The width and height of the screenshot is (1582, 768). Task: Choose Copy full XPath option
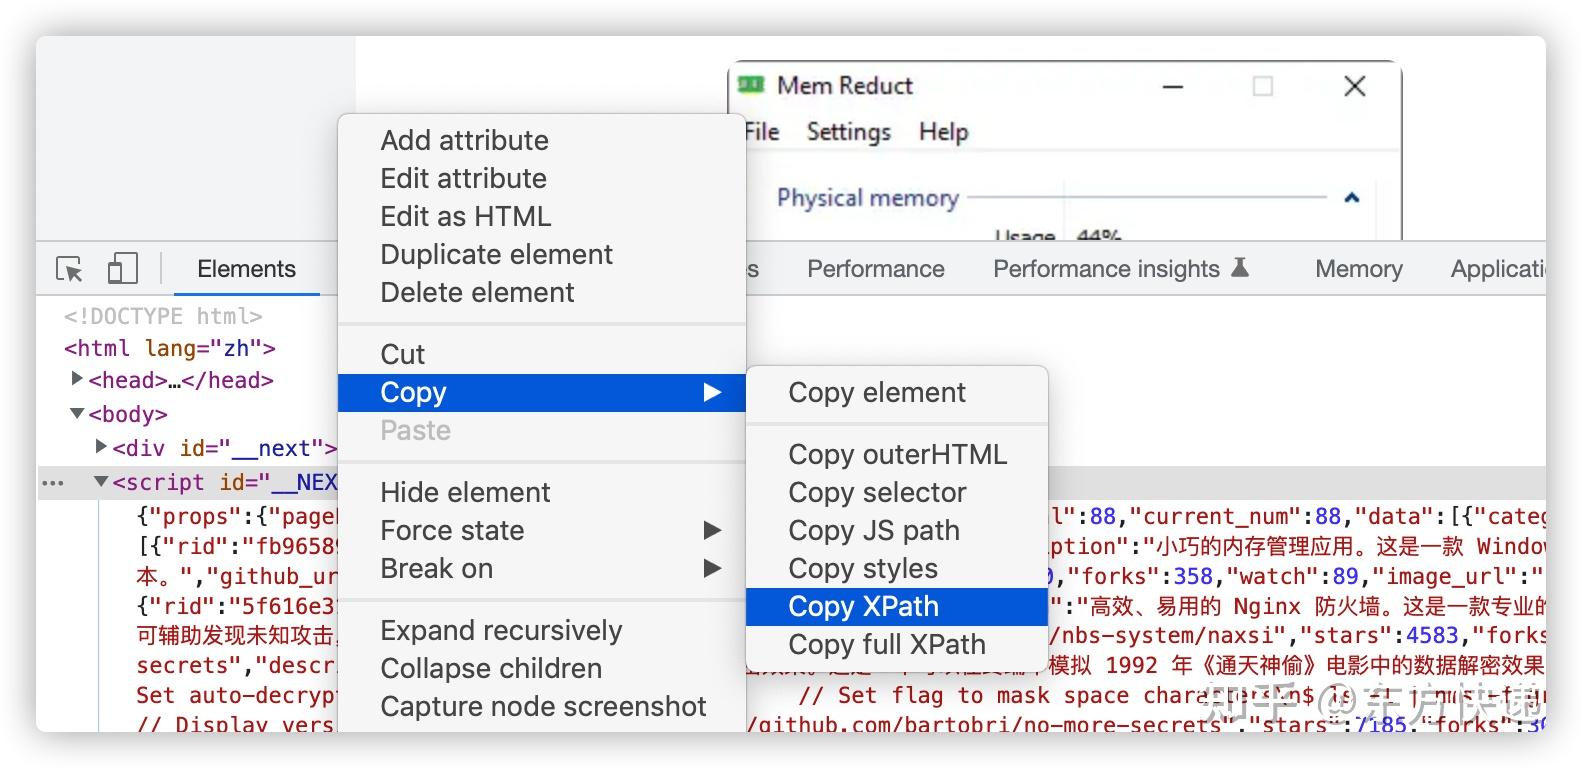pyautogui.click(x=886, y=644)
